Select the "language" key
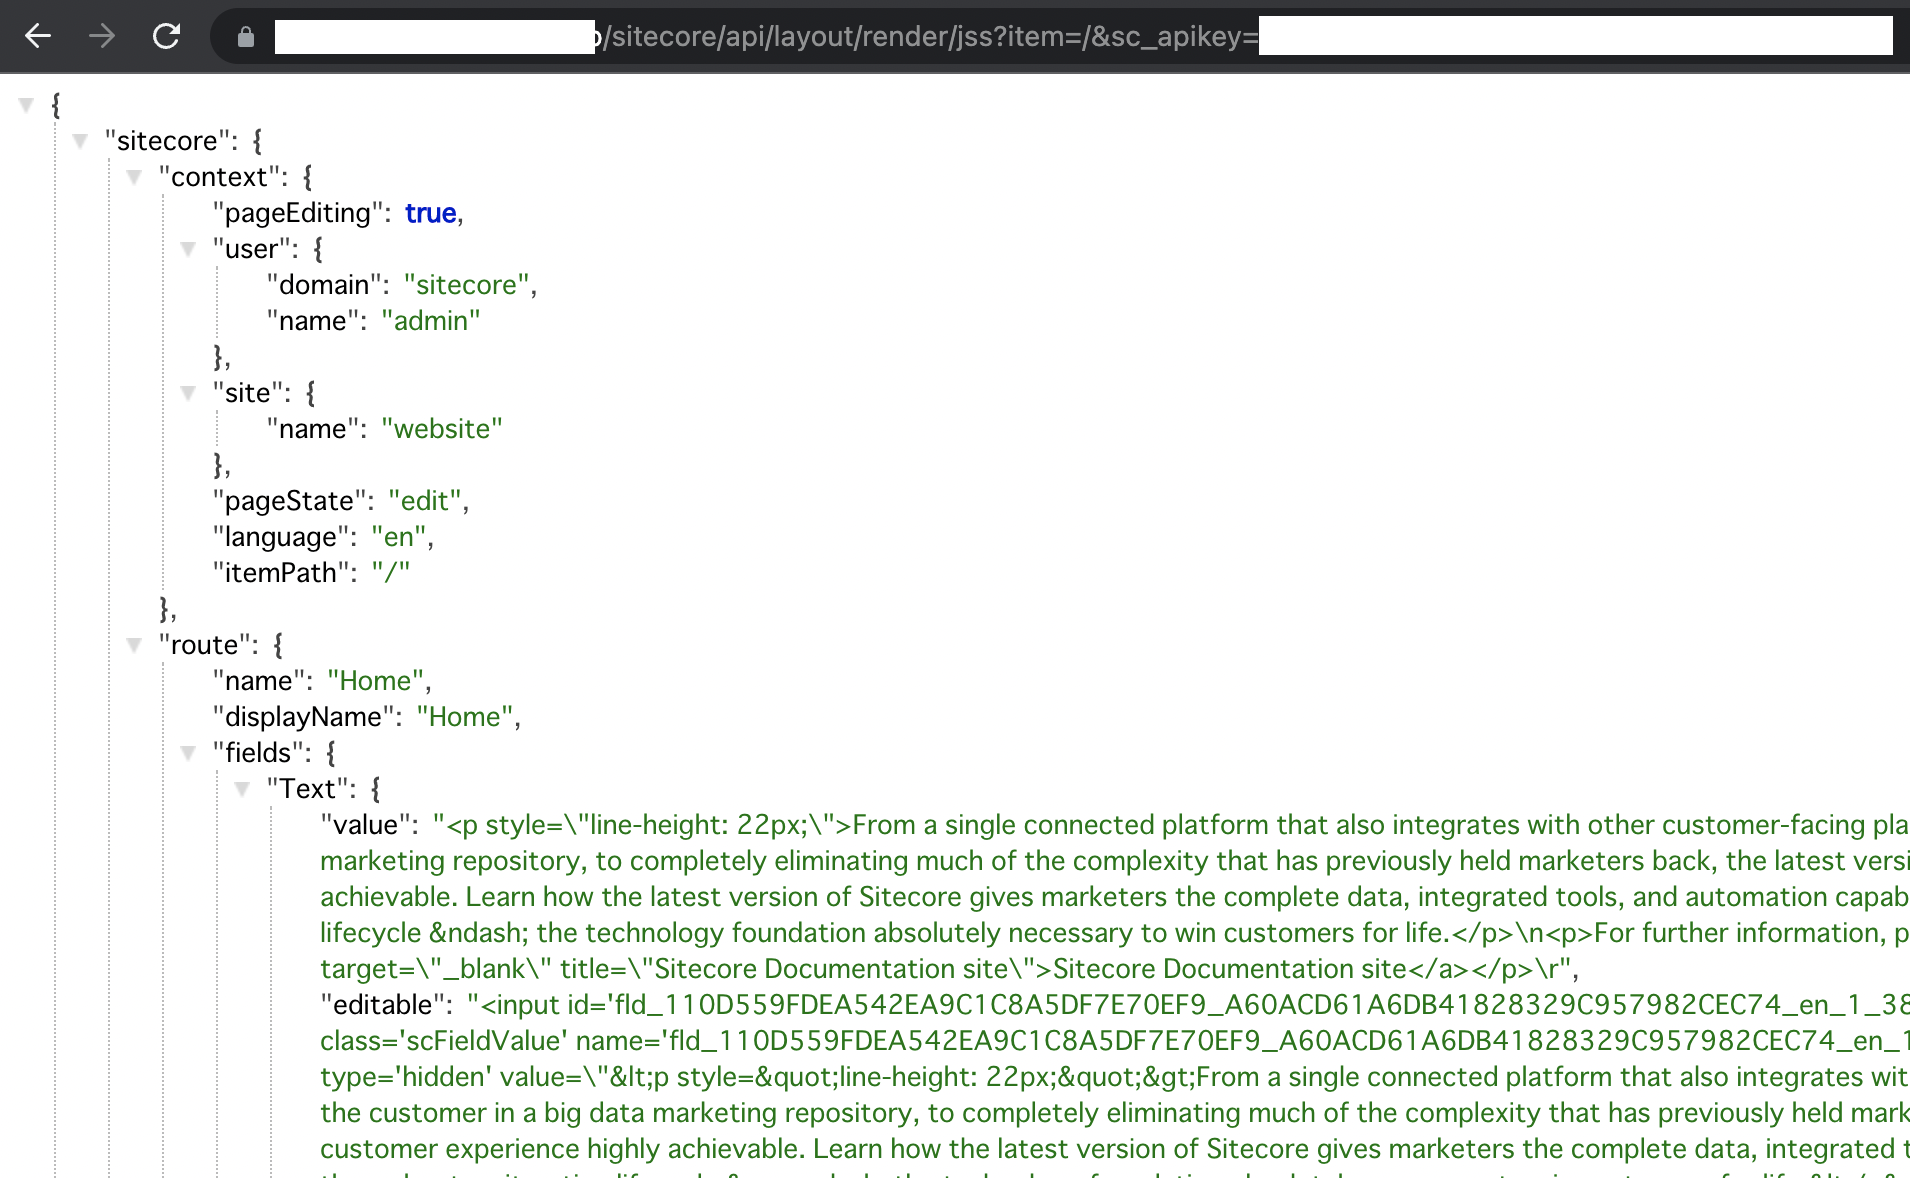1910x1178 pixels. click(x=280, y=537)
